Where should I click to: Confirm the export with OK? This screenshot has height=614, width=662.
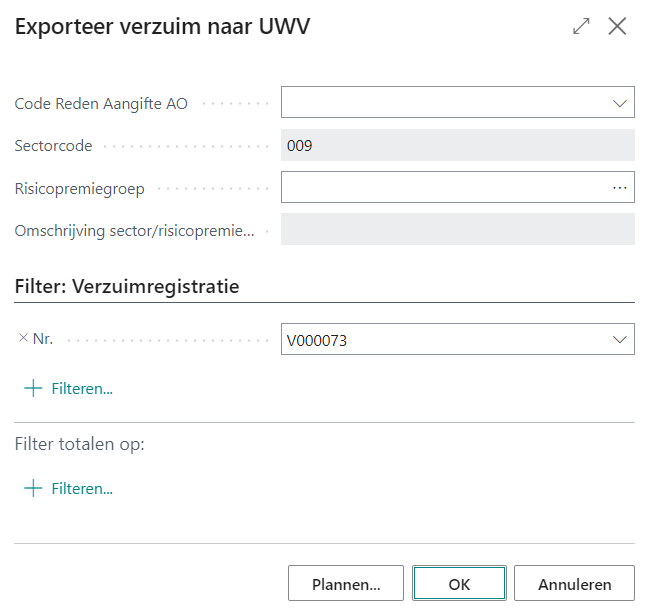click(x=460, y=584)
